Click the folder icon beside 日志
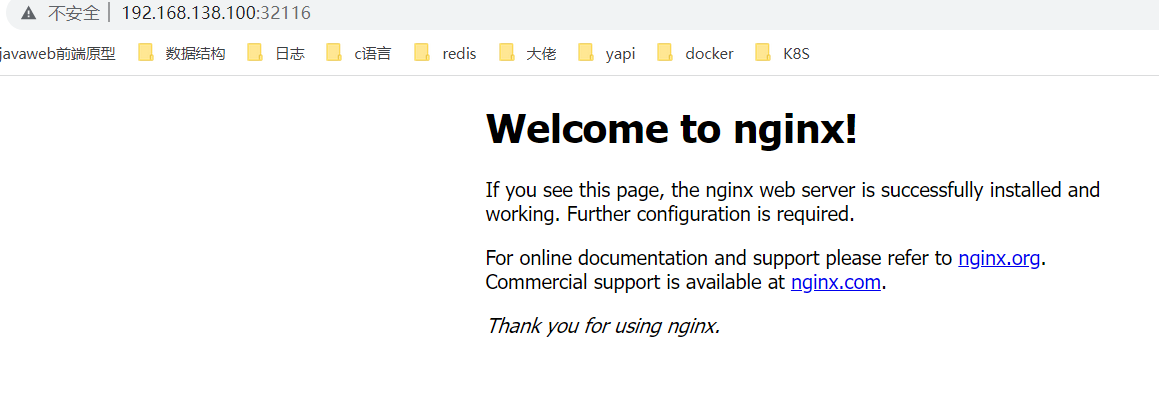Viewport: 1159px width, 416px height. pos(255,52)
